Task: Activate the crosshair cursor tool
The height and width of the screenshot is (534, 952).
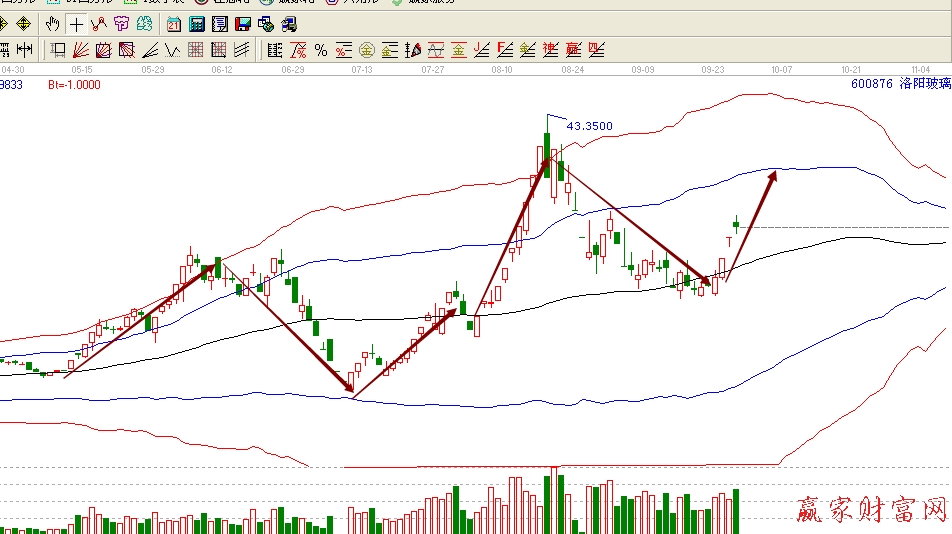Action: (x=76, y=23)
